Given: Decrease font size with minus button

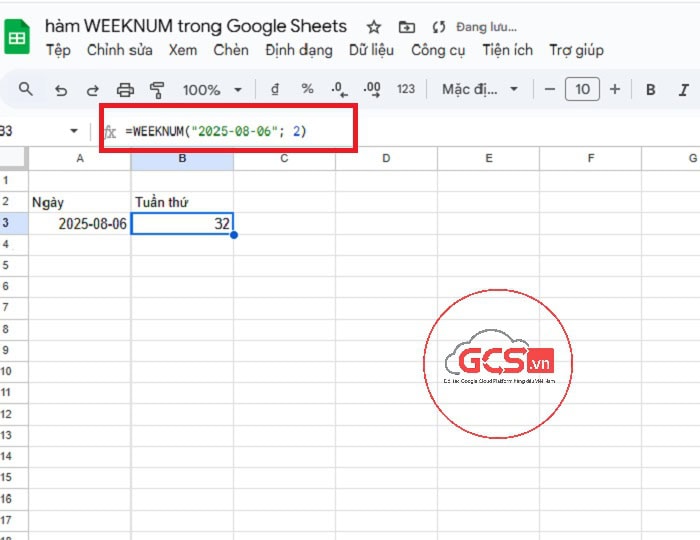Looking at the screenshot, I should click(x=549, y=90).
